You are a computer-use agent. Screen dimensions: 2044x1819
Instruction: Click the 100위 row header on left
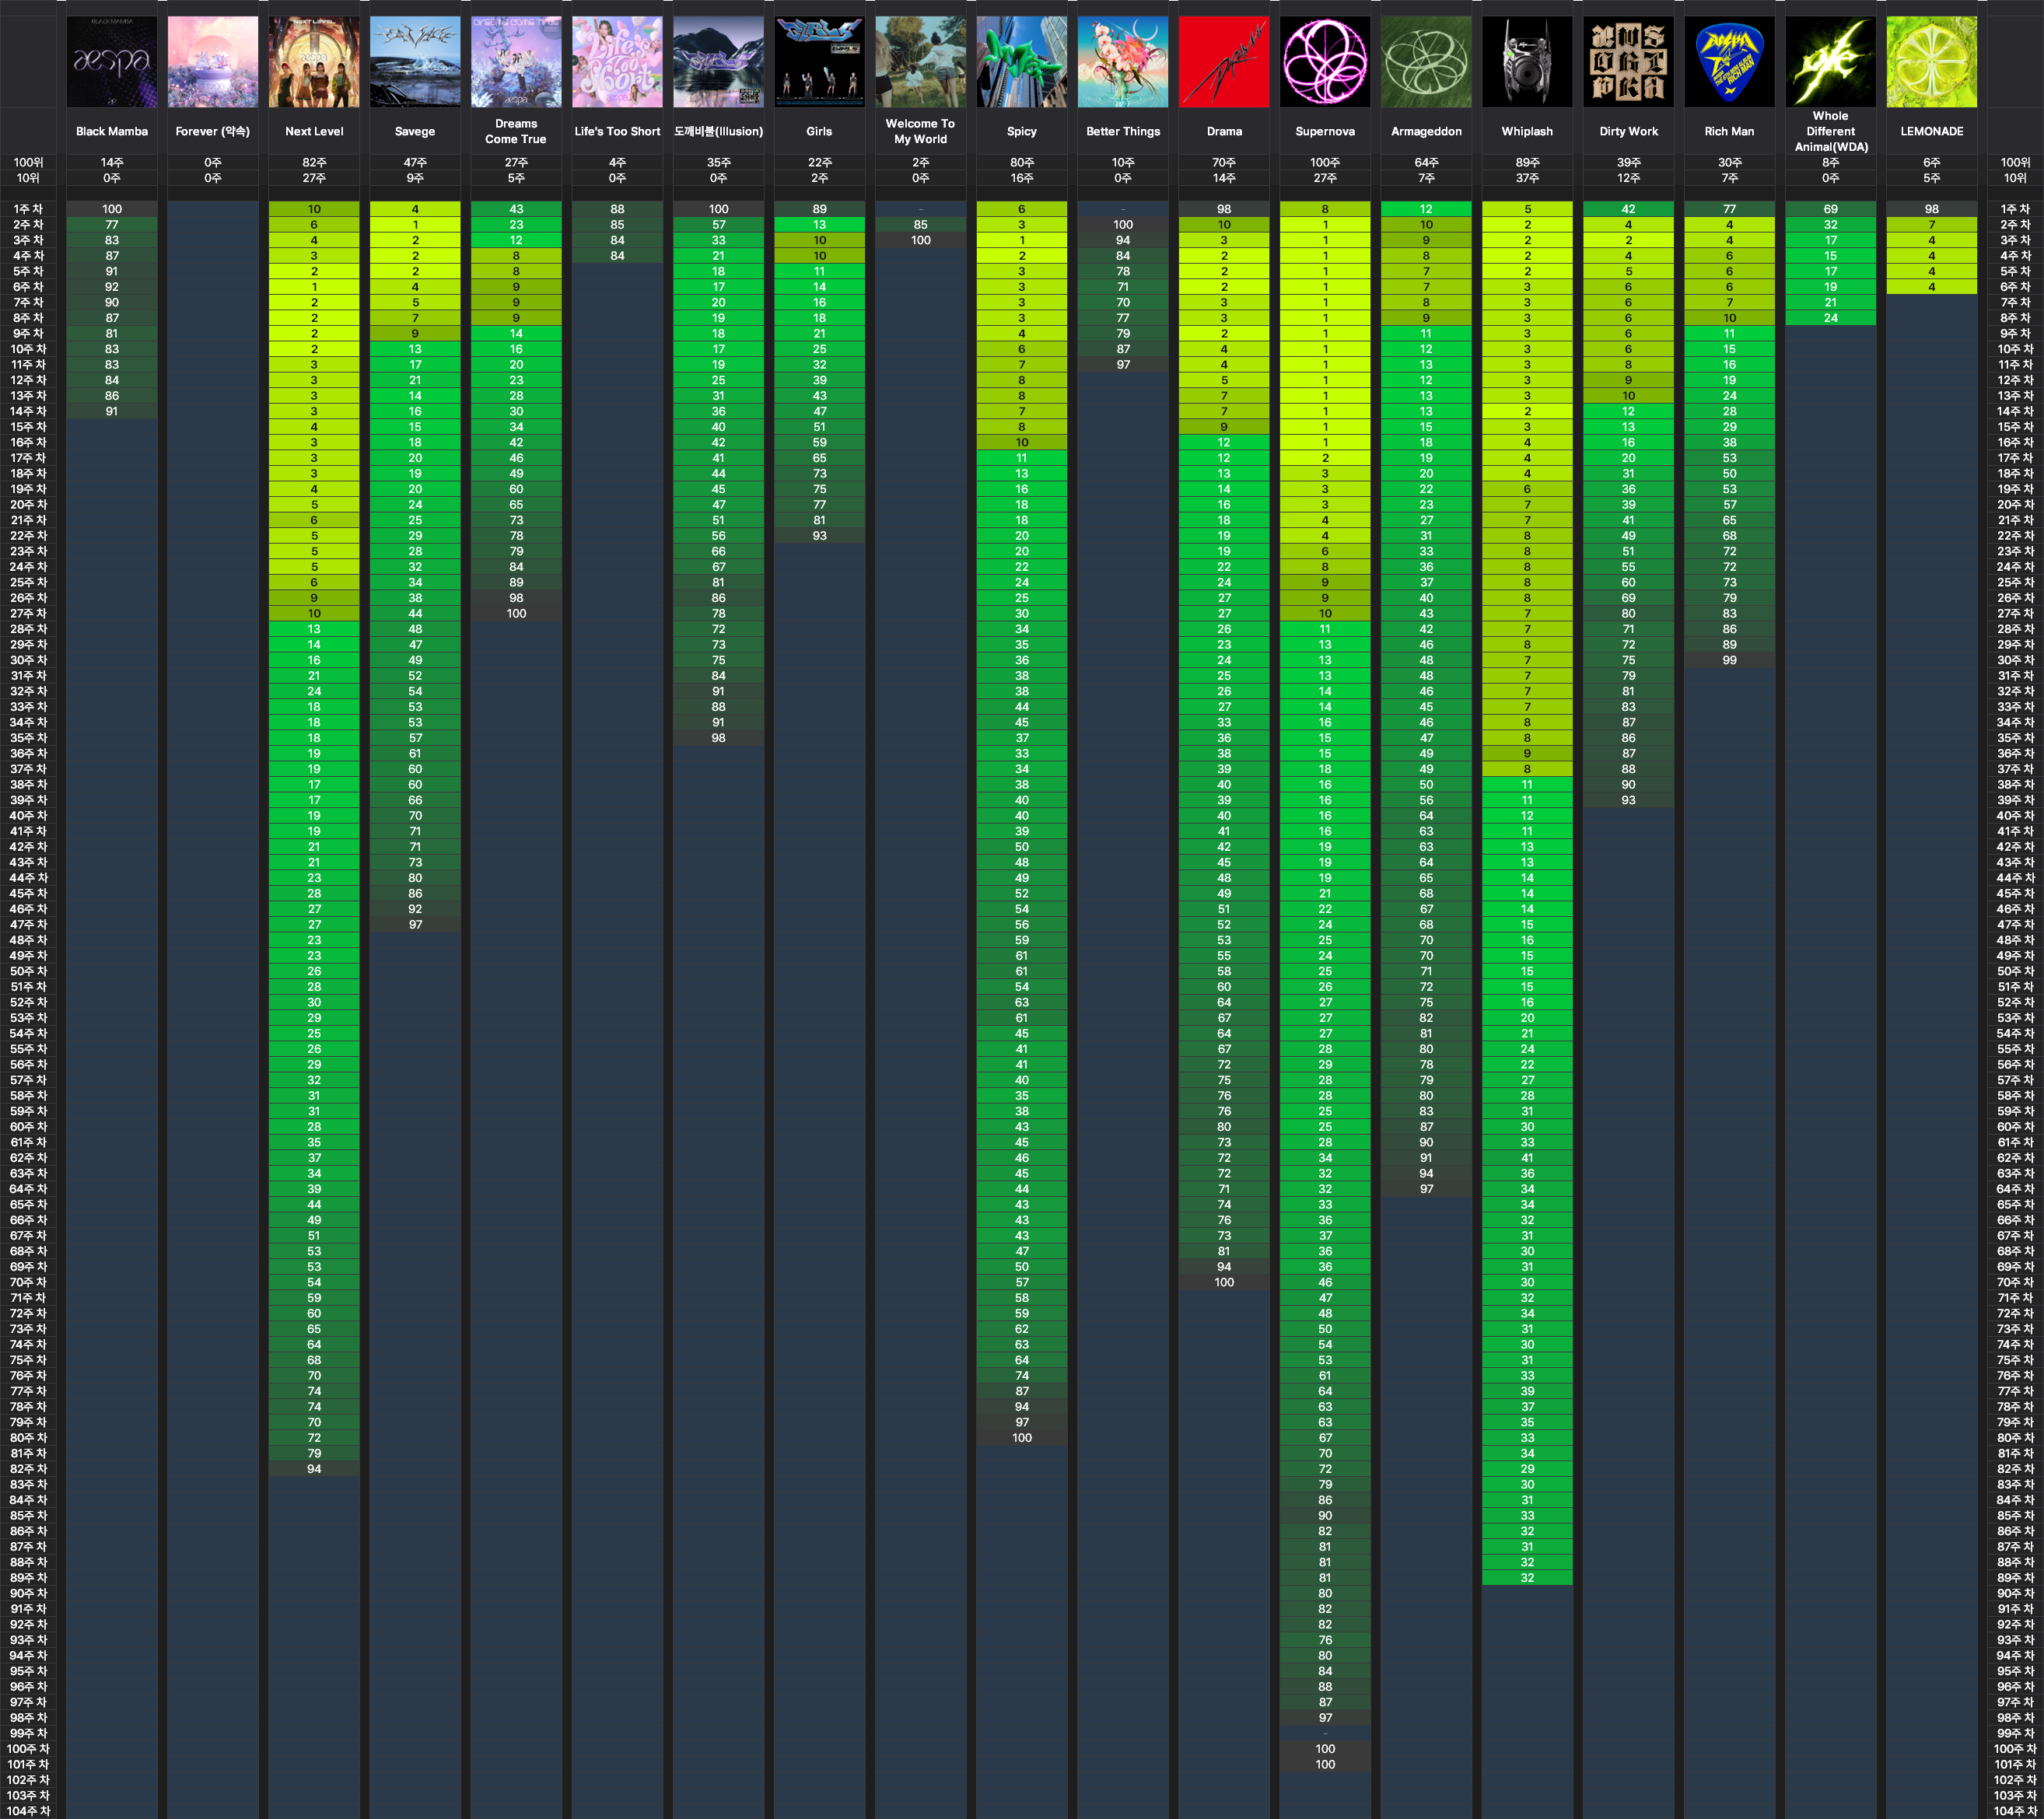(28, 162)
